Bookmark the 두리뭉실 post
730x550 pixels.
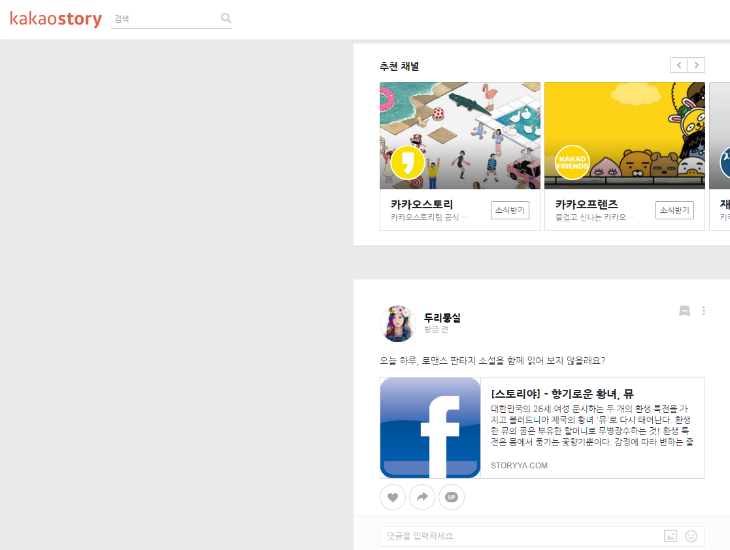[684, 311]
